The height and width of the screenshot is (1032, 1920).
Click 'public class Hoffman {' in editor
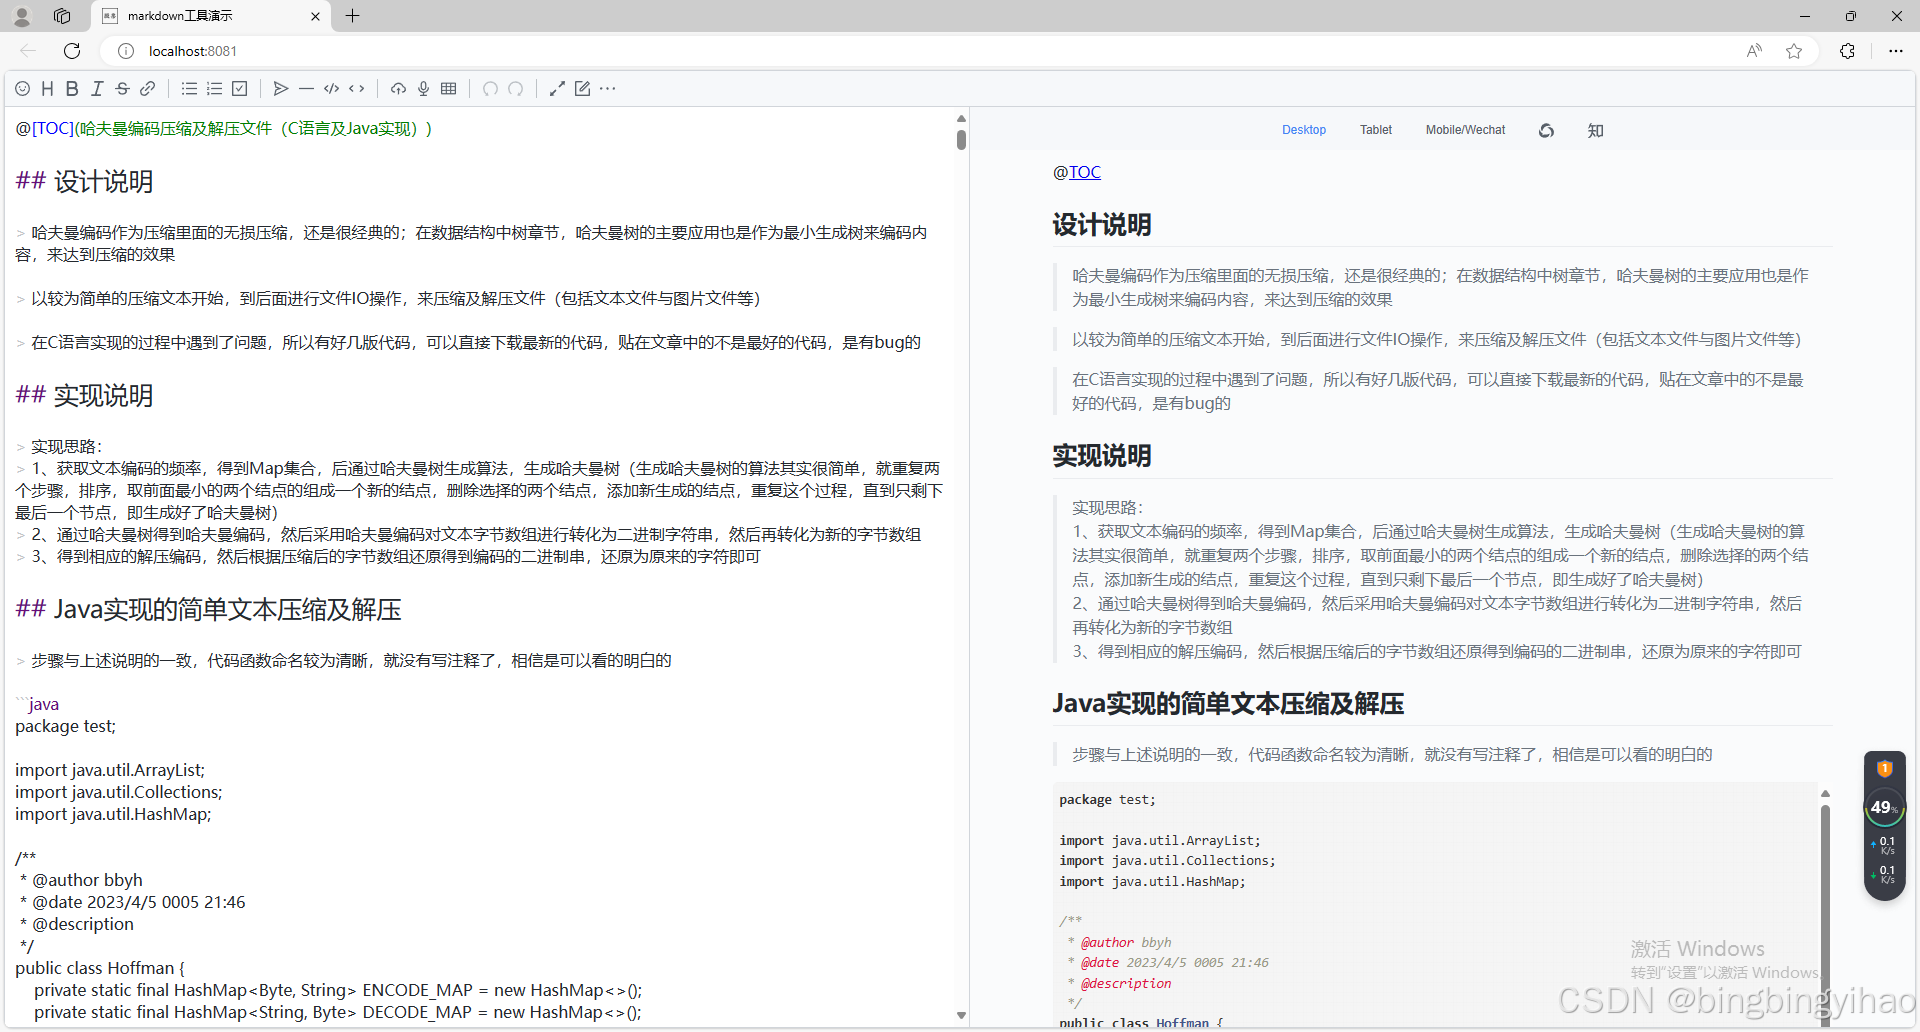coord(100,968)
